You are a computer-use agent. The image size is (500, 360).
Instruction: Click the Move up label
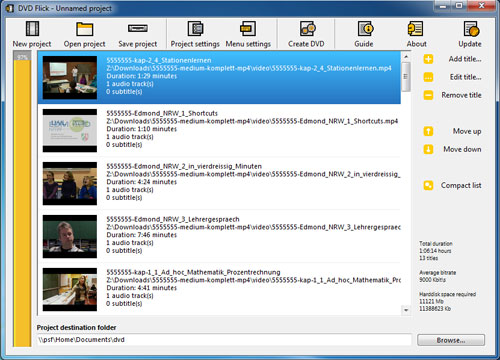[x=467, y=131]
